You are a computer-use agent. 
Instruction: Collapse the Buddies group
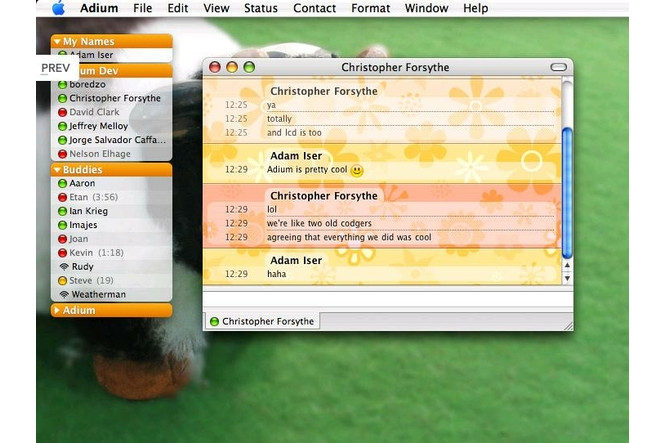pos(57,170)
